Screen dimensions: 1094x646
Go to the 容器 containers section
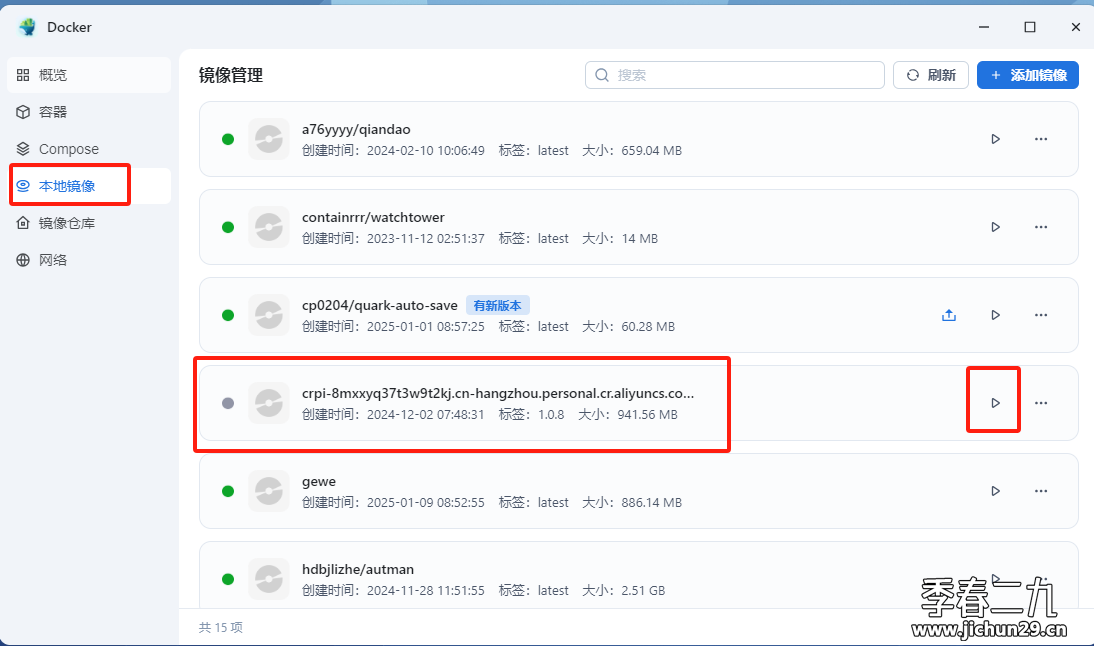[x=89, y=112]
